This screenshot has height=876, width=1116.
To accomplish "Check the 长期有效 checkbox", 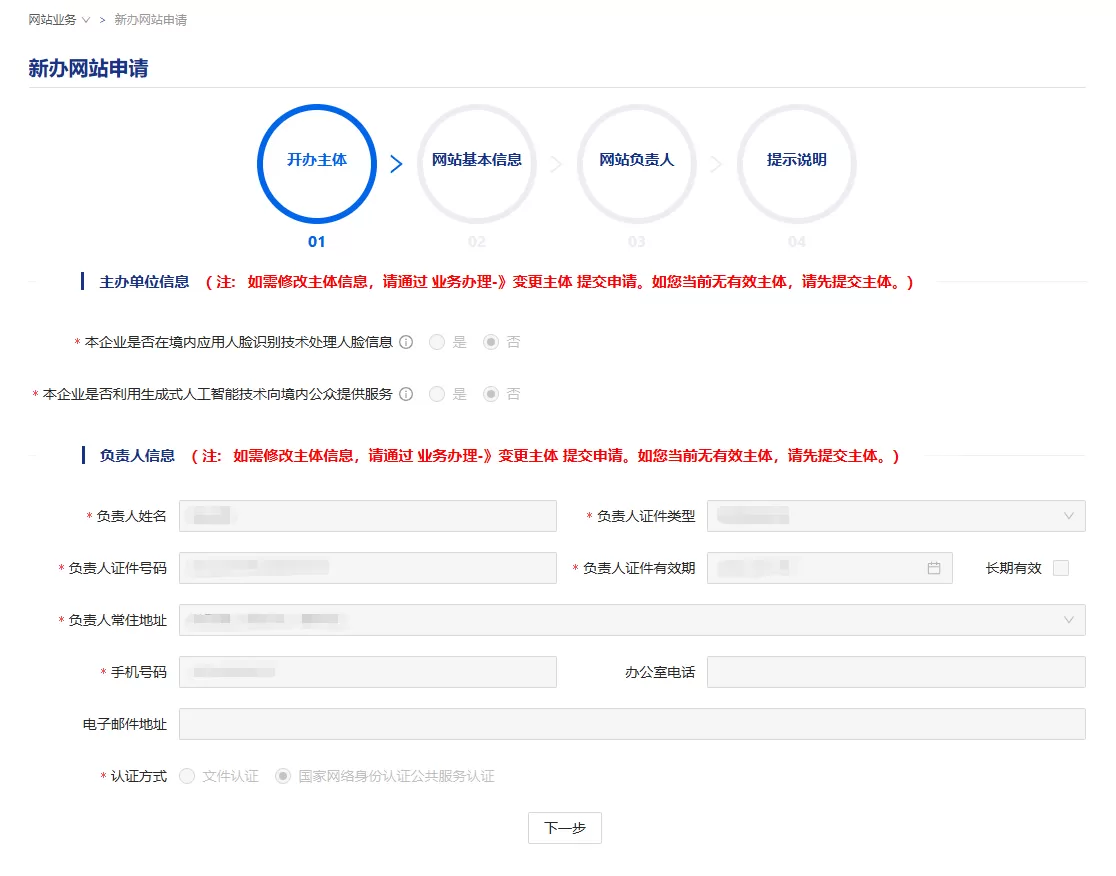I will point(1058,568).
